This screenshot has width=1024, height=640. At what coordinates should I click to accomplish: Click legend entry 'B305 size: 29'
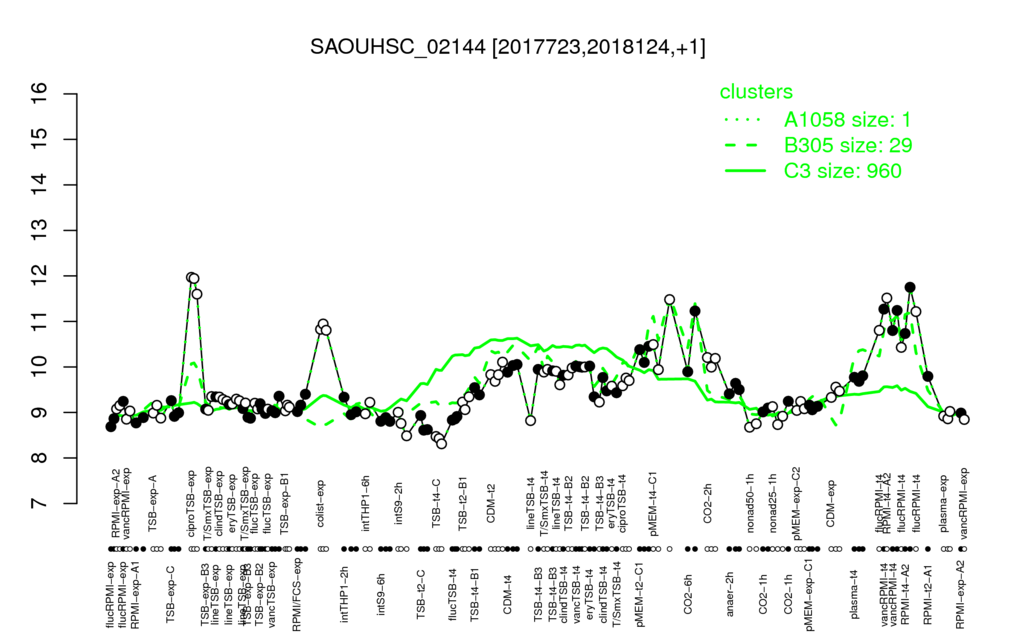(x=848, y=145)
